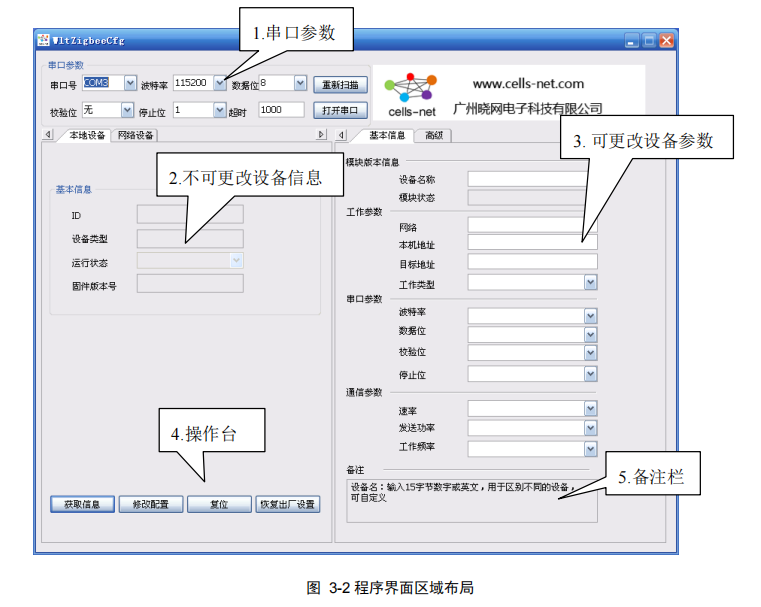Click the cells-net logo image
The height and width of the screenshot is (607, 761).
412,95
